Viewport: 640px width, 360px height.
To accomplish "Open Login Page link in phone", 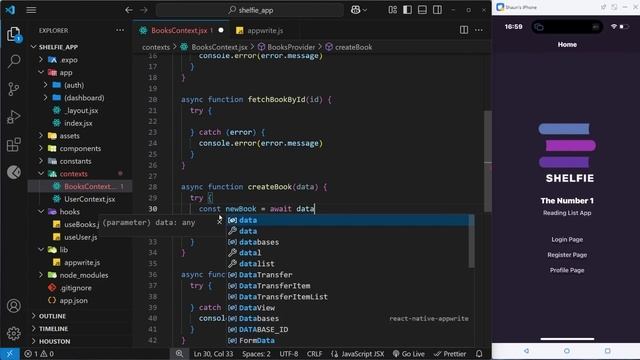I will (x=567, y=240).
